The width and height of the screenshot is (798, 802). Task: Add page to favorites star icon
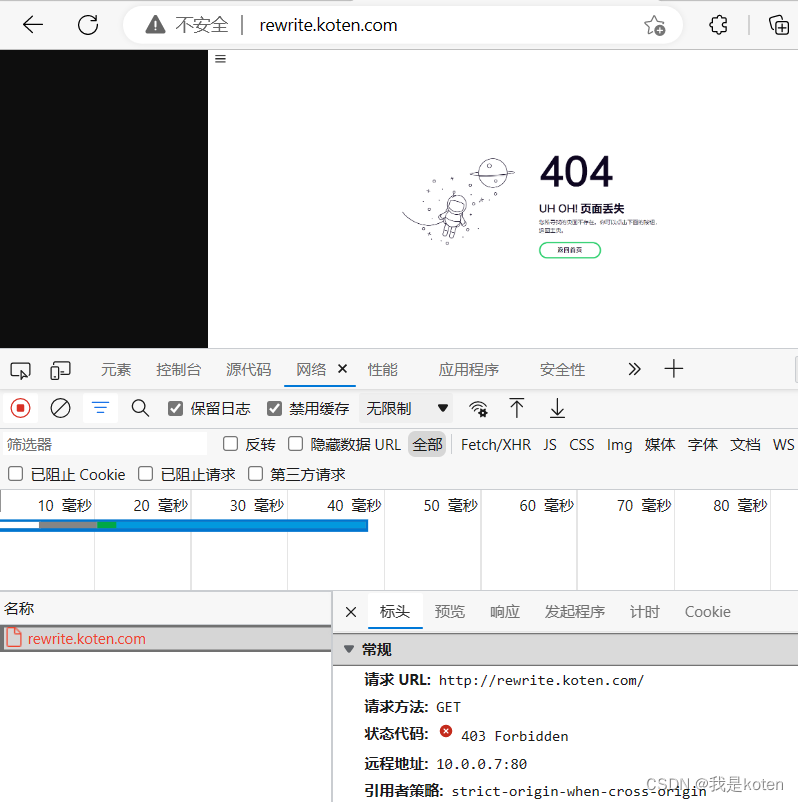[654, 25]
